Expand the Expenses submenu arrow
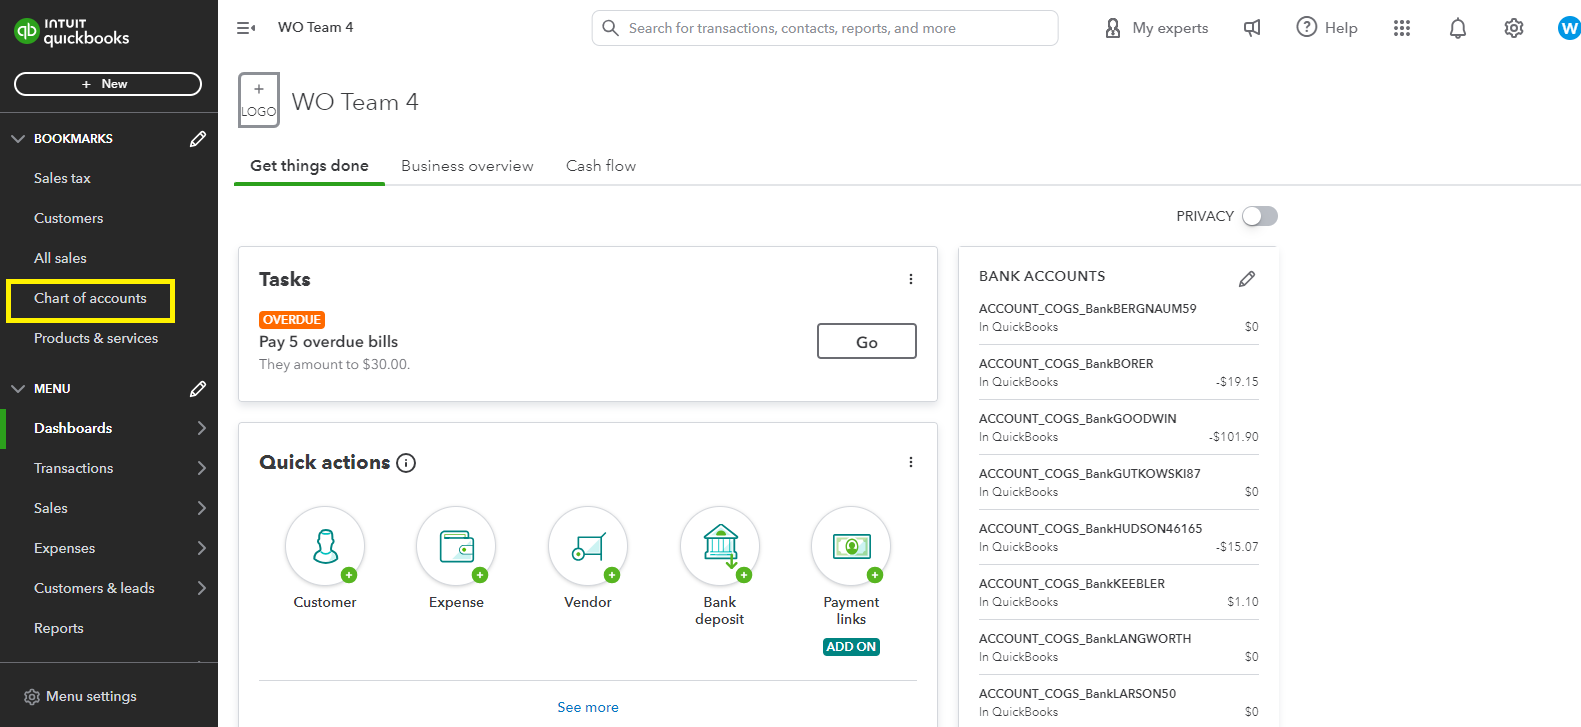 [x=202, y=548]
